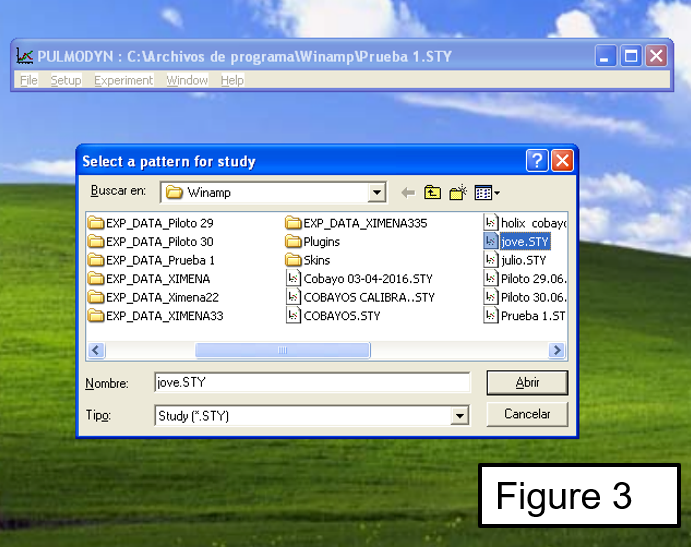Viewport: 691px width, 547px height.
Task: Click the horizontal scrollbar thumb
Action: click(282, 350)
